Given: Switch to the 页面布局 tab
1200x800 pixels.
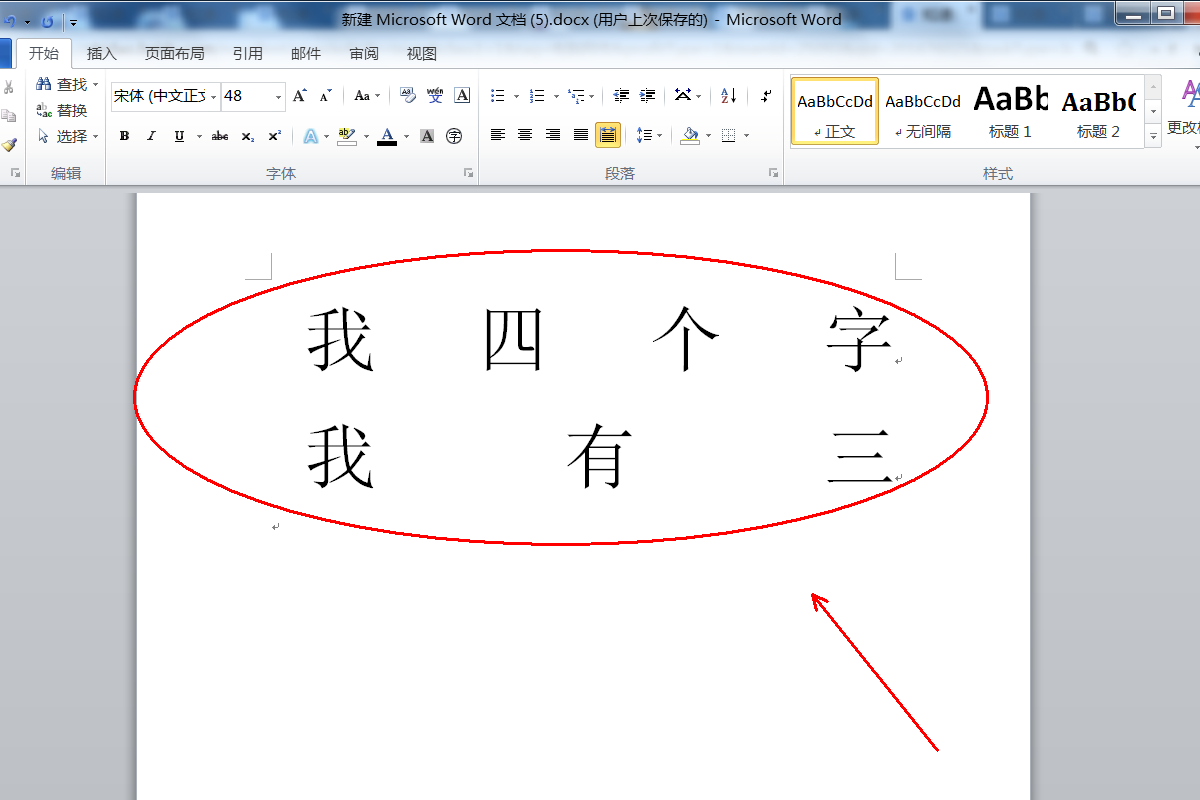Looking at the screenshot, I should tap(175, 54).
